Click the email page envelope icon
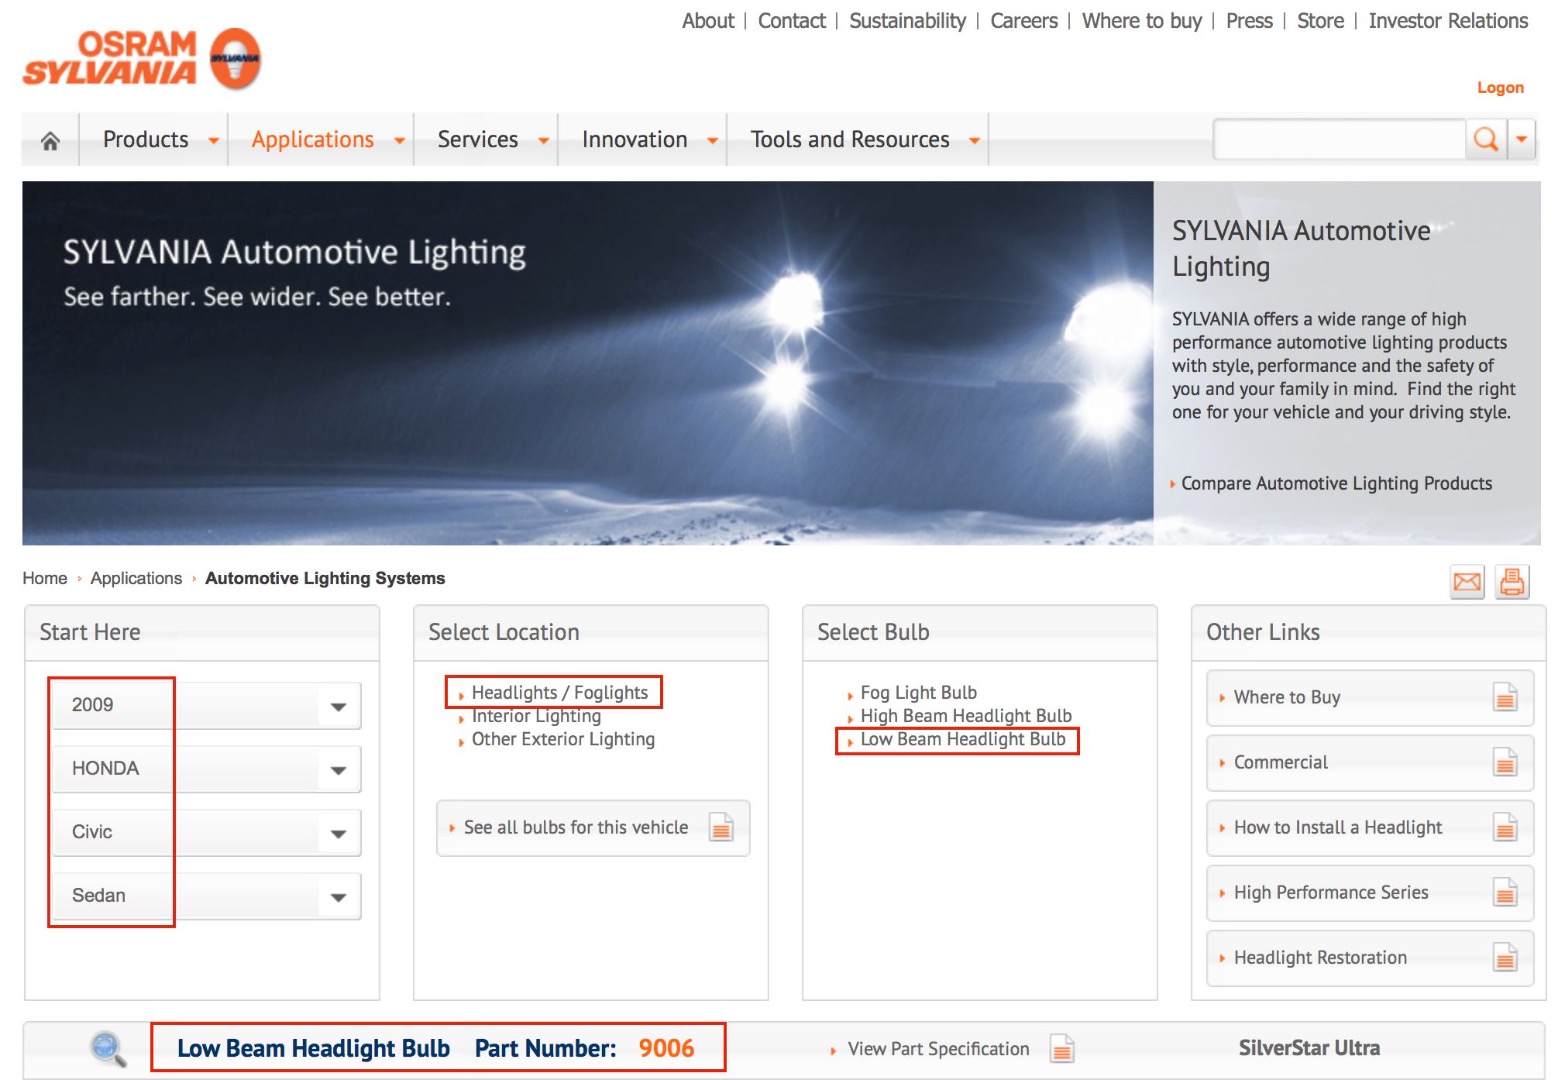Screen dimensions: 1566x1080 point(1468,582)
